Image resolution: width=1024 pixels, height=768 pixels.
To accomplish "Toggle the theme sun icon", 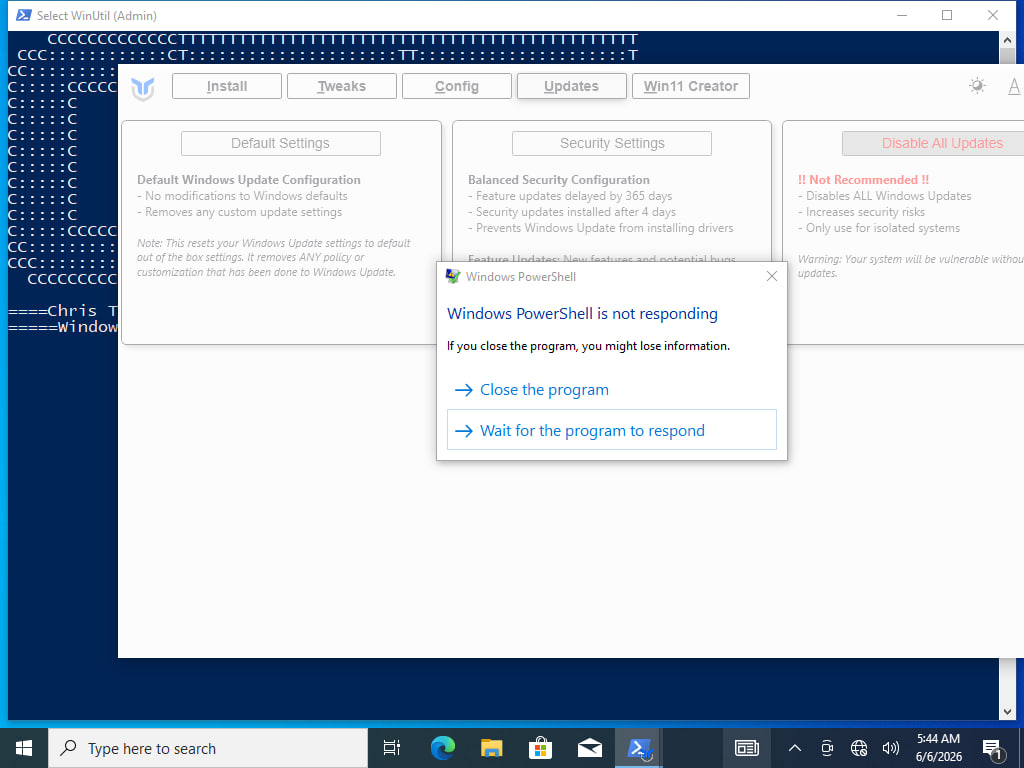I will [x=977, y=86].
